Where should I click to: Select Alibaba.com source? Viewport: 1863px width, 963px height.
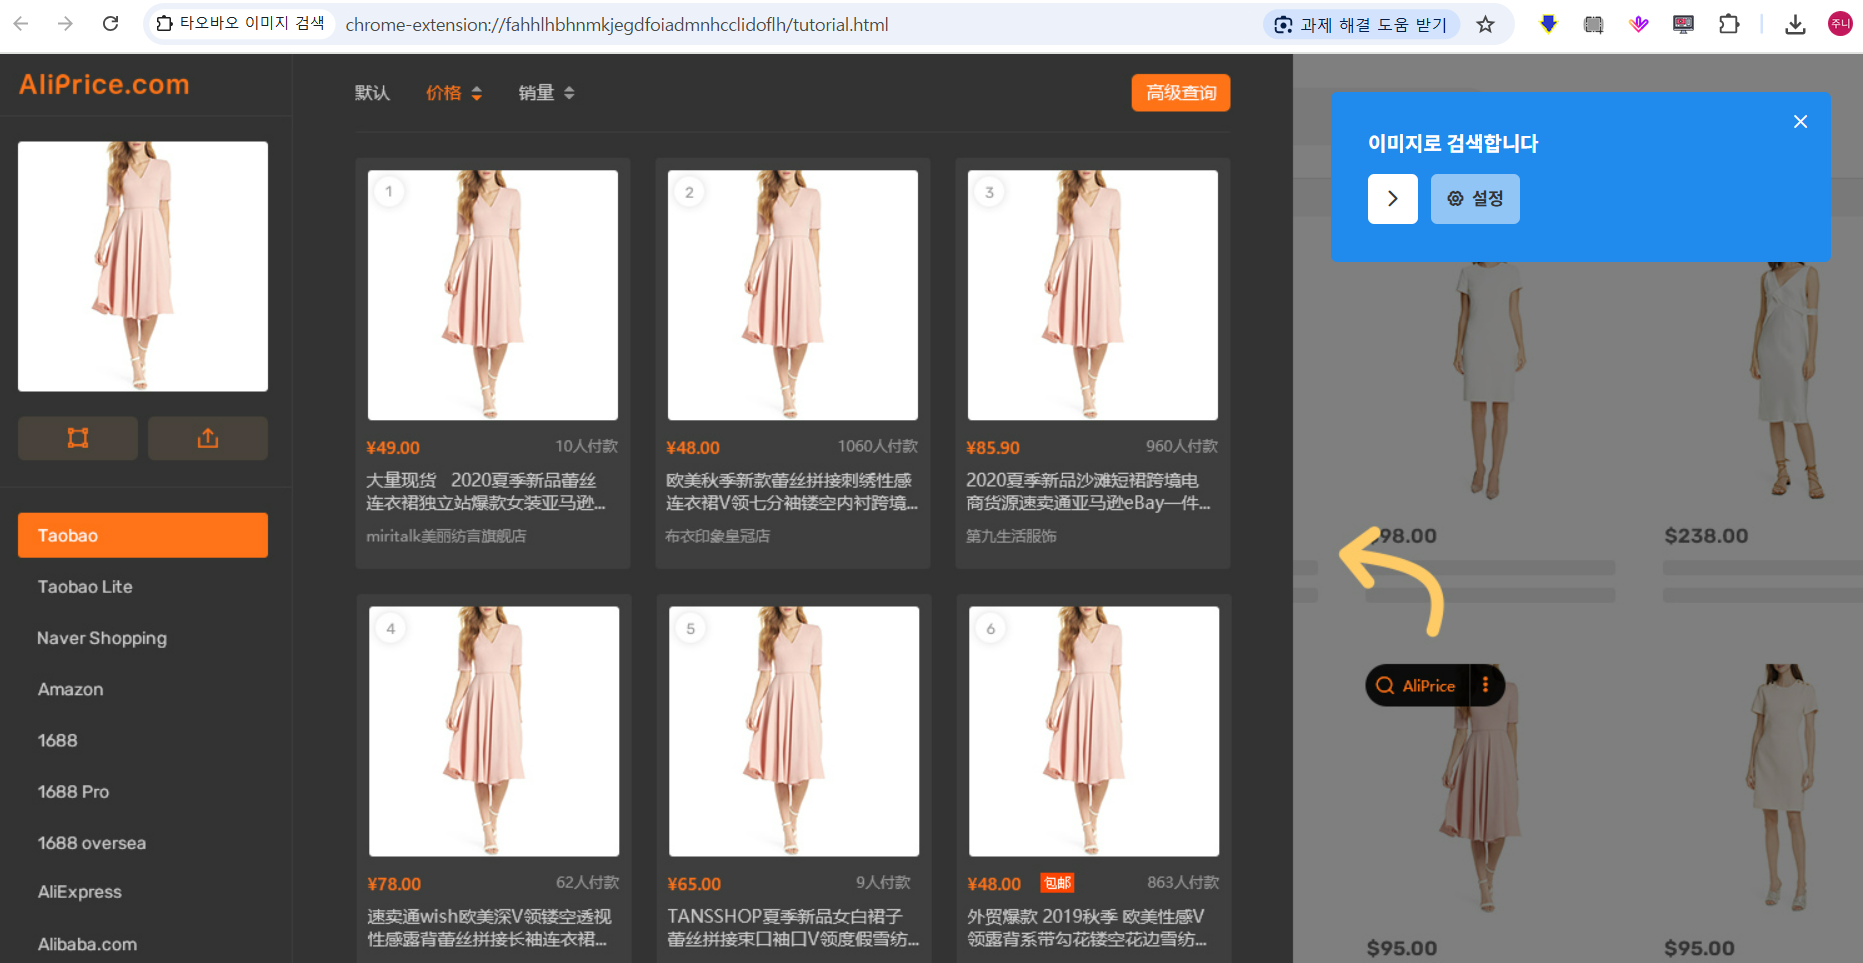pyautogui.click(x=87, y=944)
